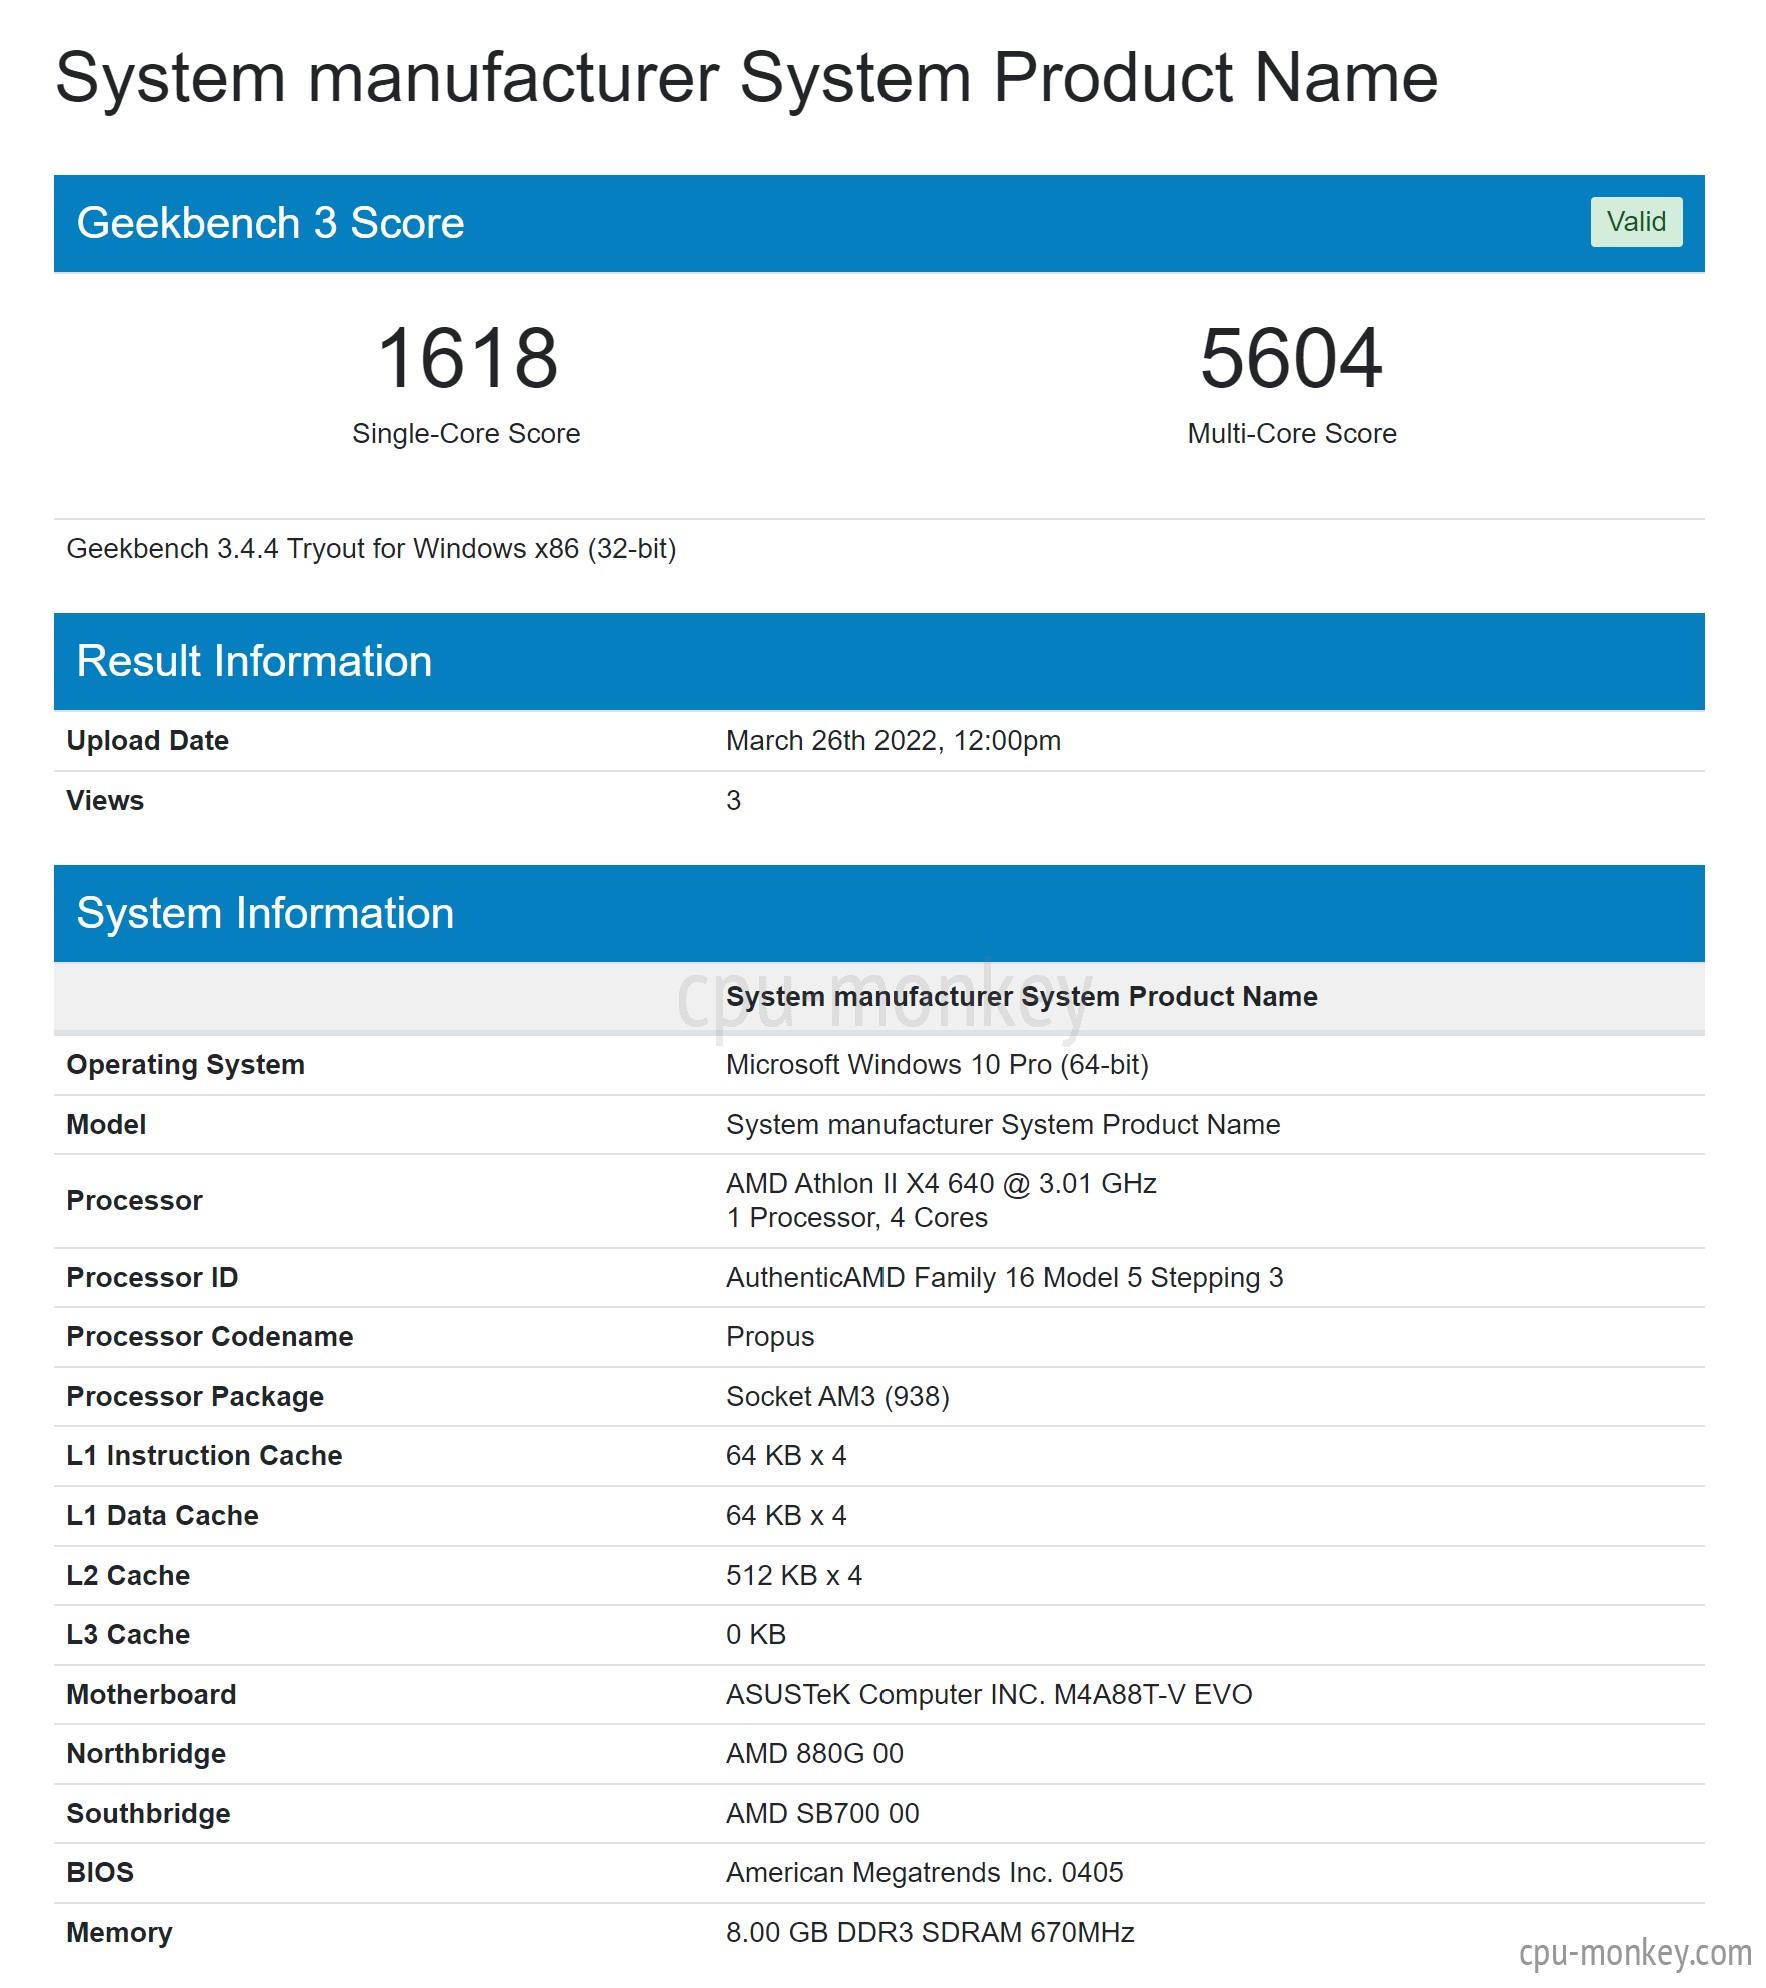The image size is (1766, 1988).
Task: Click the Multi-Core Score label
Action: click(x=1292, y=433)
